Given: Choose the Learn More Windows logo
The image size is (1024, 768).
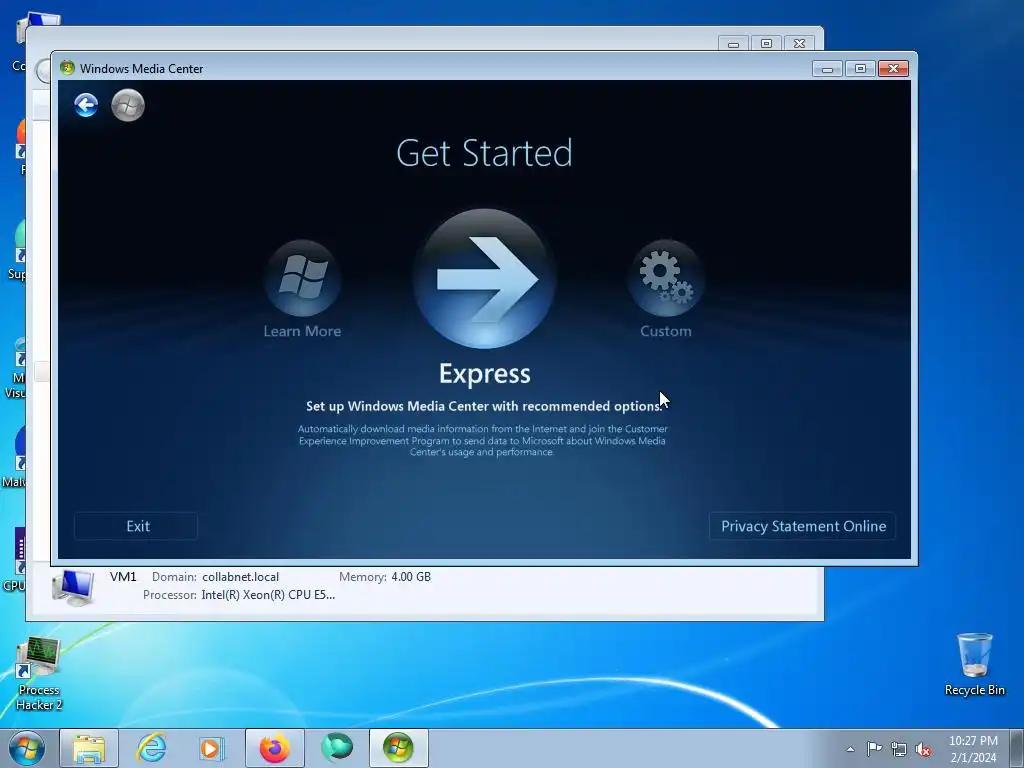Looking at the screenshot, I should (x=302, y=277).
